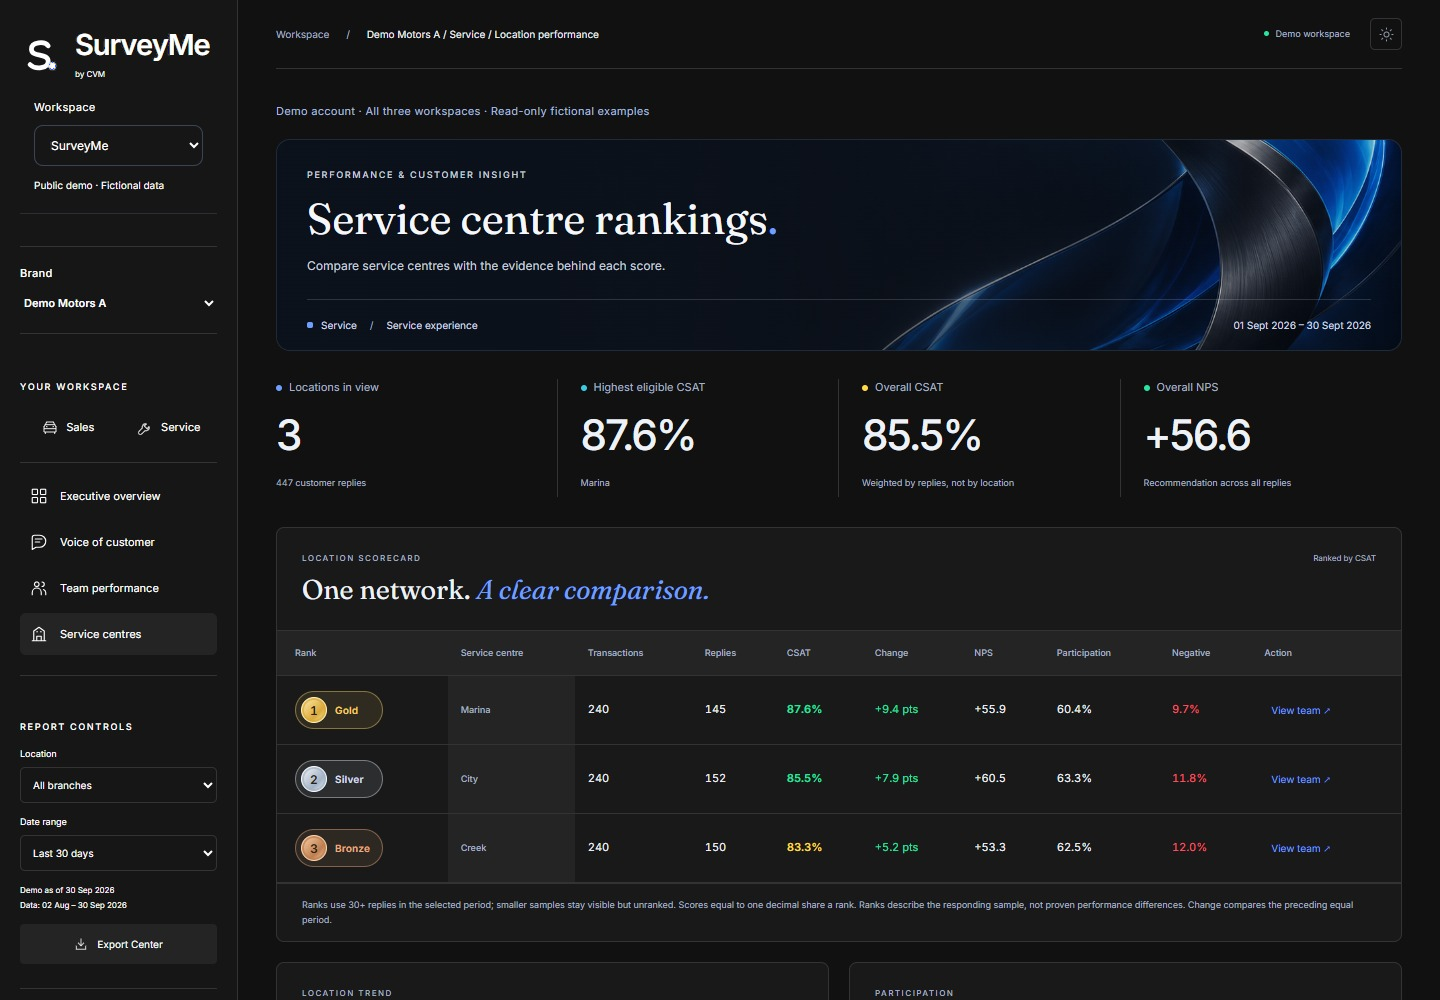This screenshot has width=1440, height=1000.
Task: Click the Change column header
Action: pos(891,653)
